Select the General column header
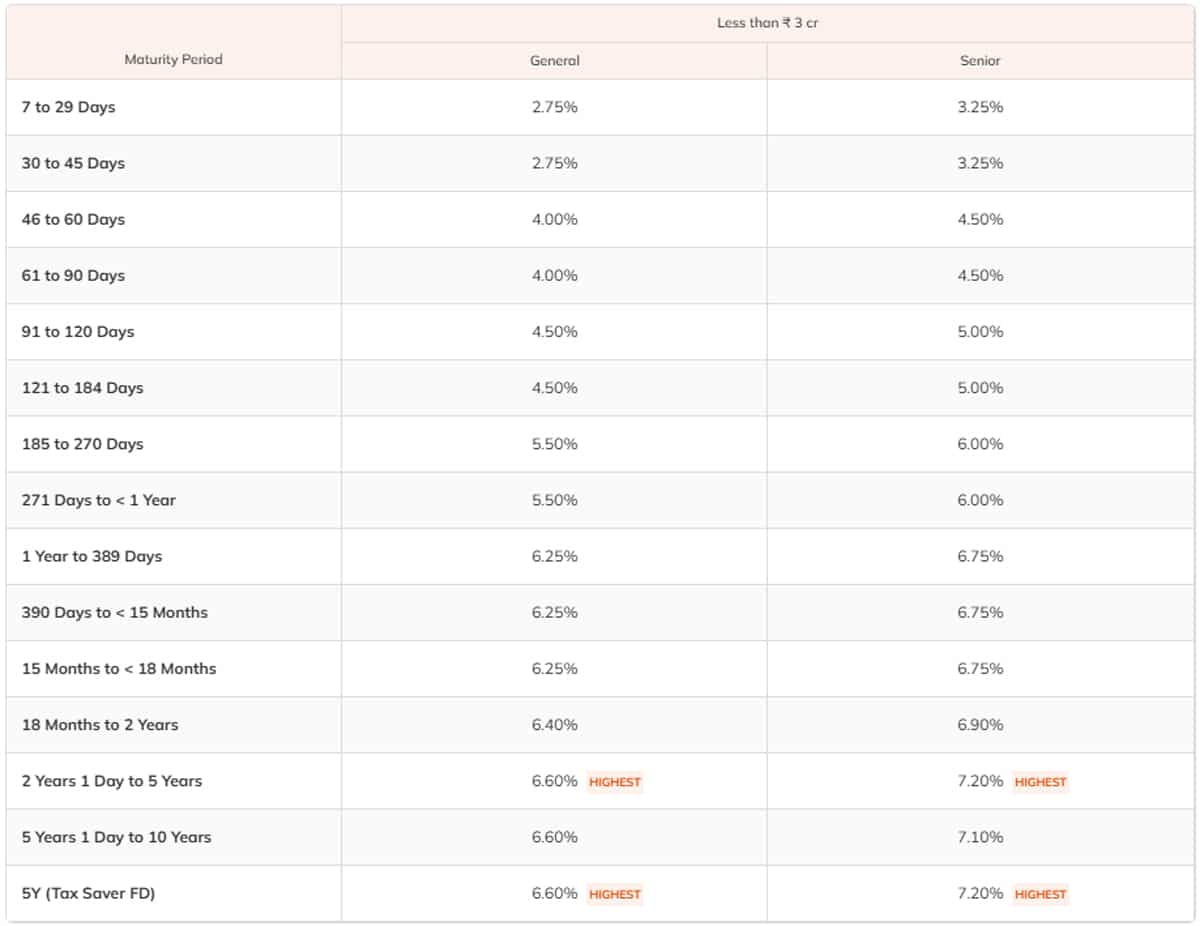This screenshot has width=1200, height=926. pos(554,61)
